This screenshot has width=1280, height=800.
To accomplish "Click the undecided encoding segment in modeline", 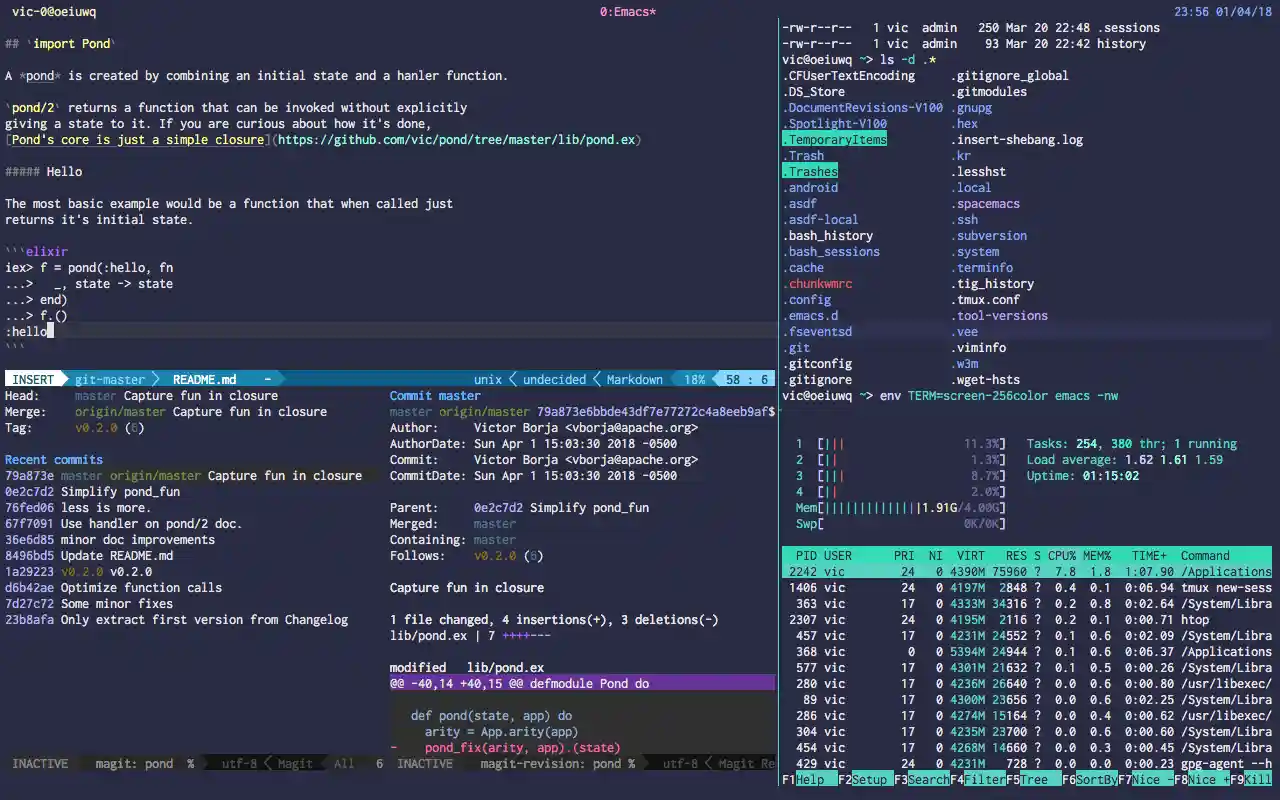I will (554, 379).
